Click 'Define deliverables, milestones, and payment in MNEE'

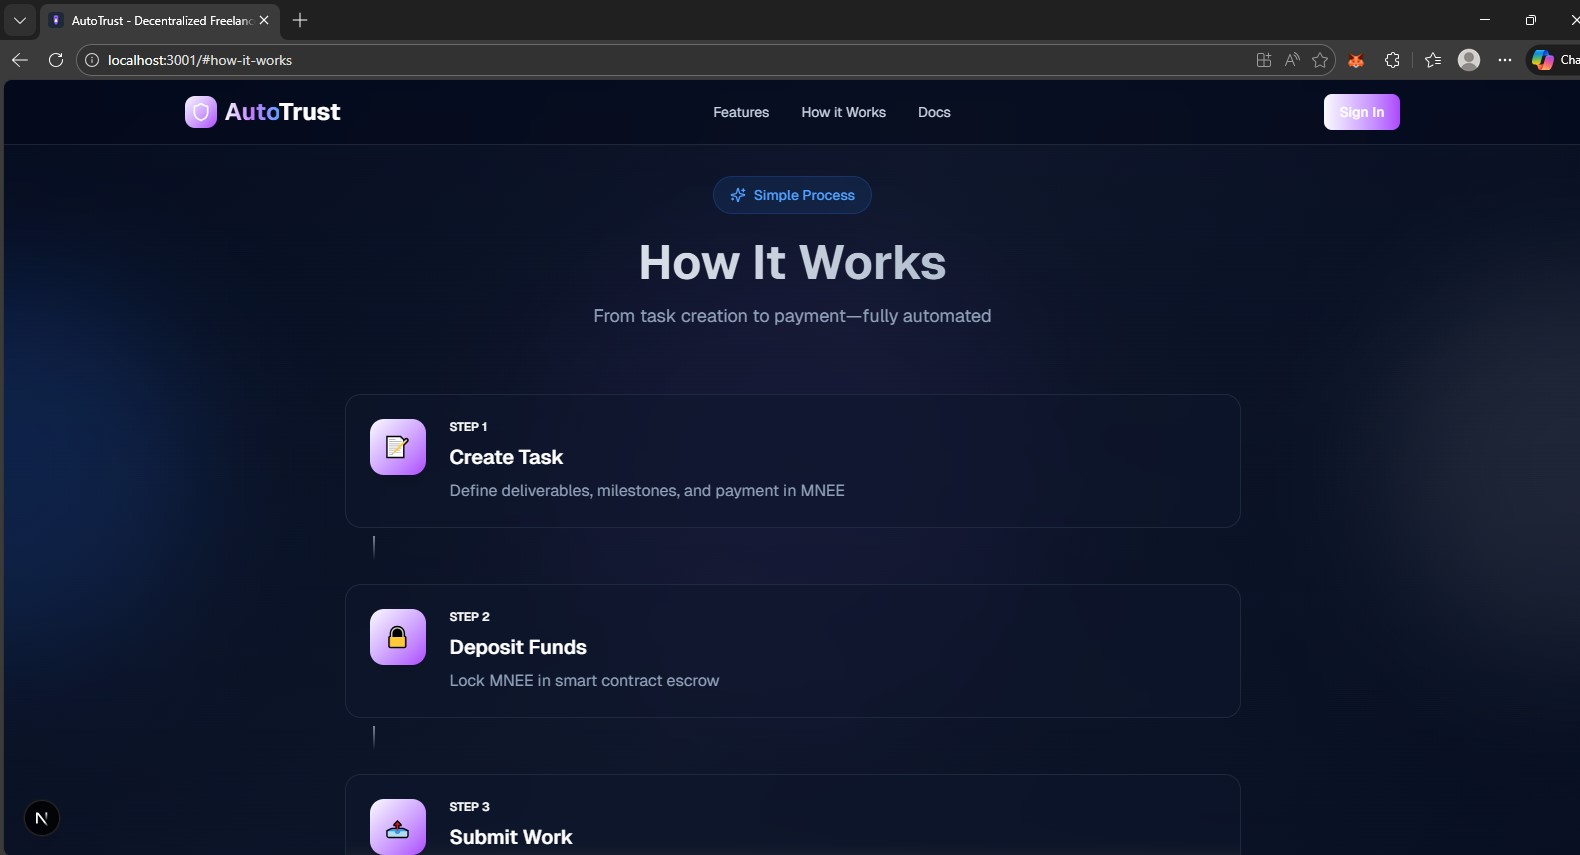coord(647,491)
